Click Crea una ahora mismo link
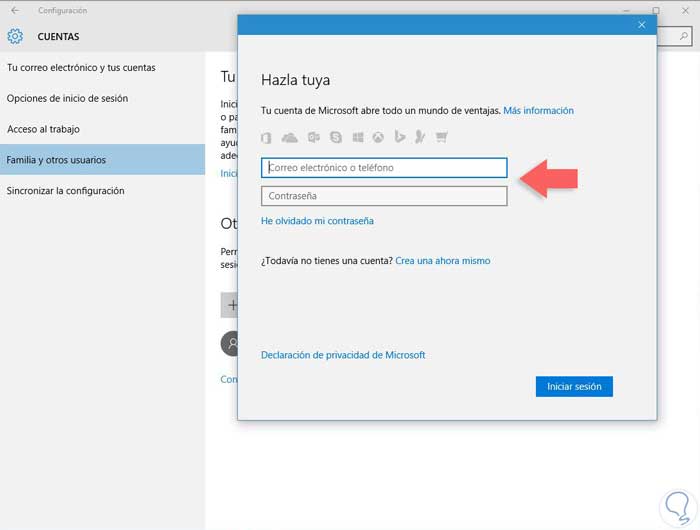This screenshot has width=700, height=530. click(x=442, y=261)
